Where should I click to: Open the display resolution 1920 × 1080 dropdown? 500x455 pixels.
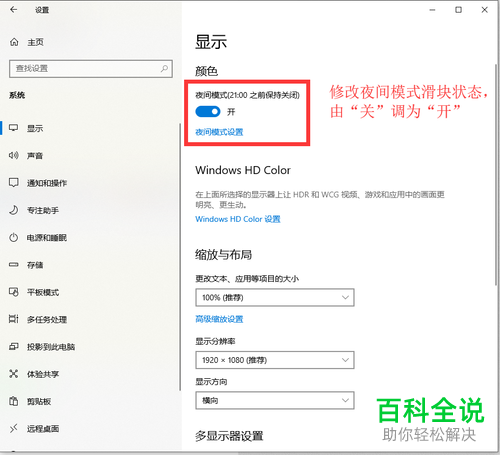coord(275,360)
